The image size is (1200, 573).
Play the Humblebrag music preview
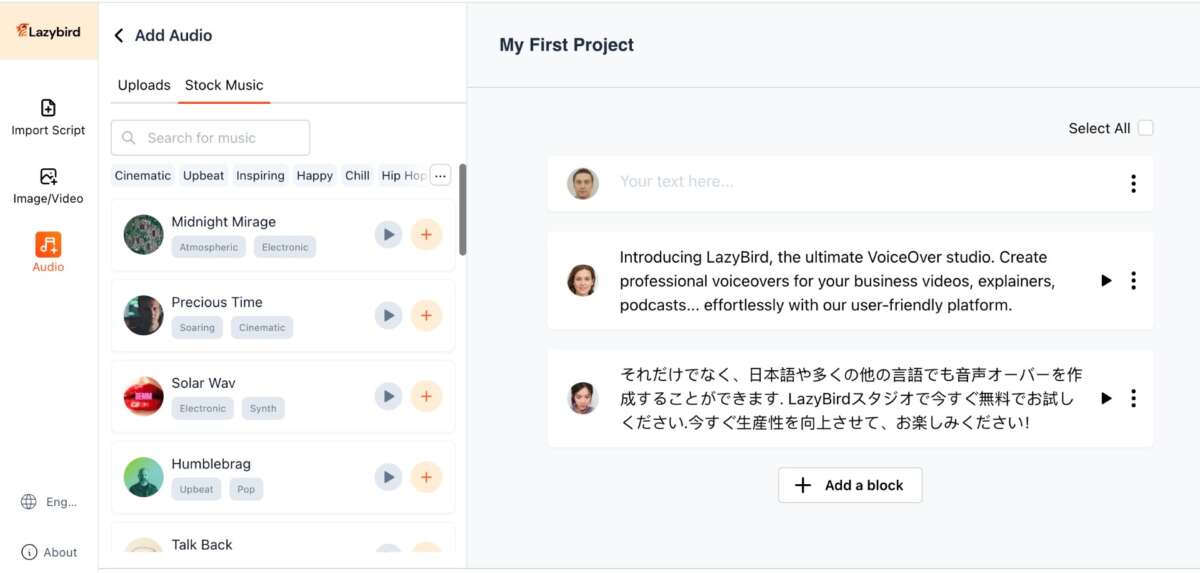[x=388, y=477]
